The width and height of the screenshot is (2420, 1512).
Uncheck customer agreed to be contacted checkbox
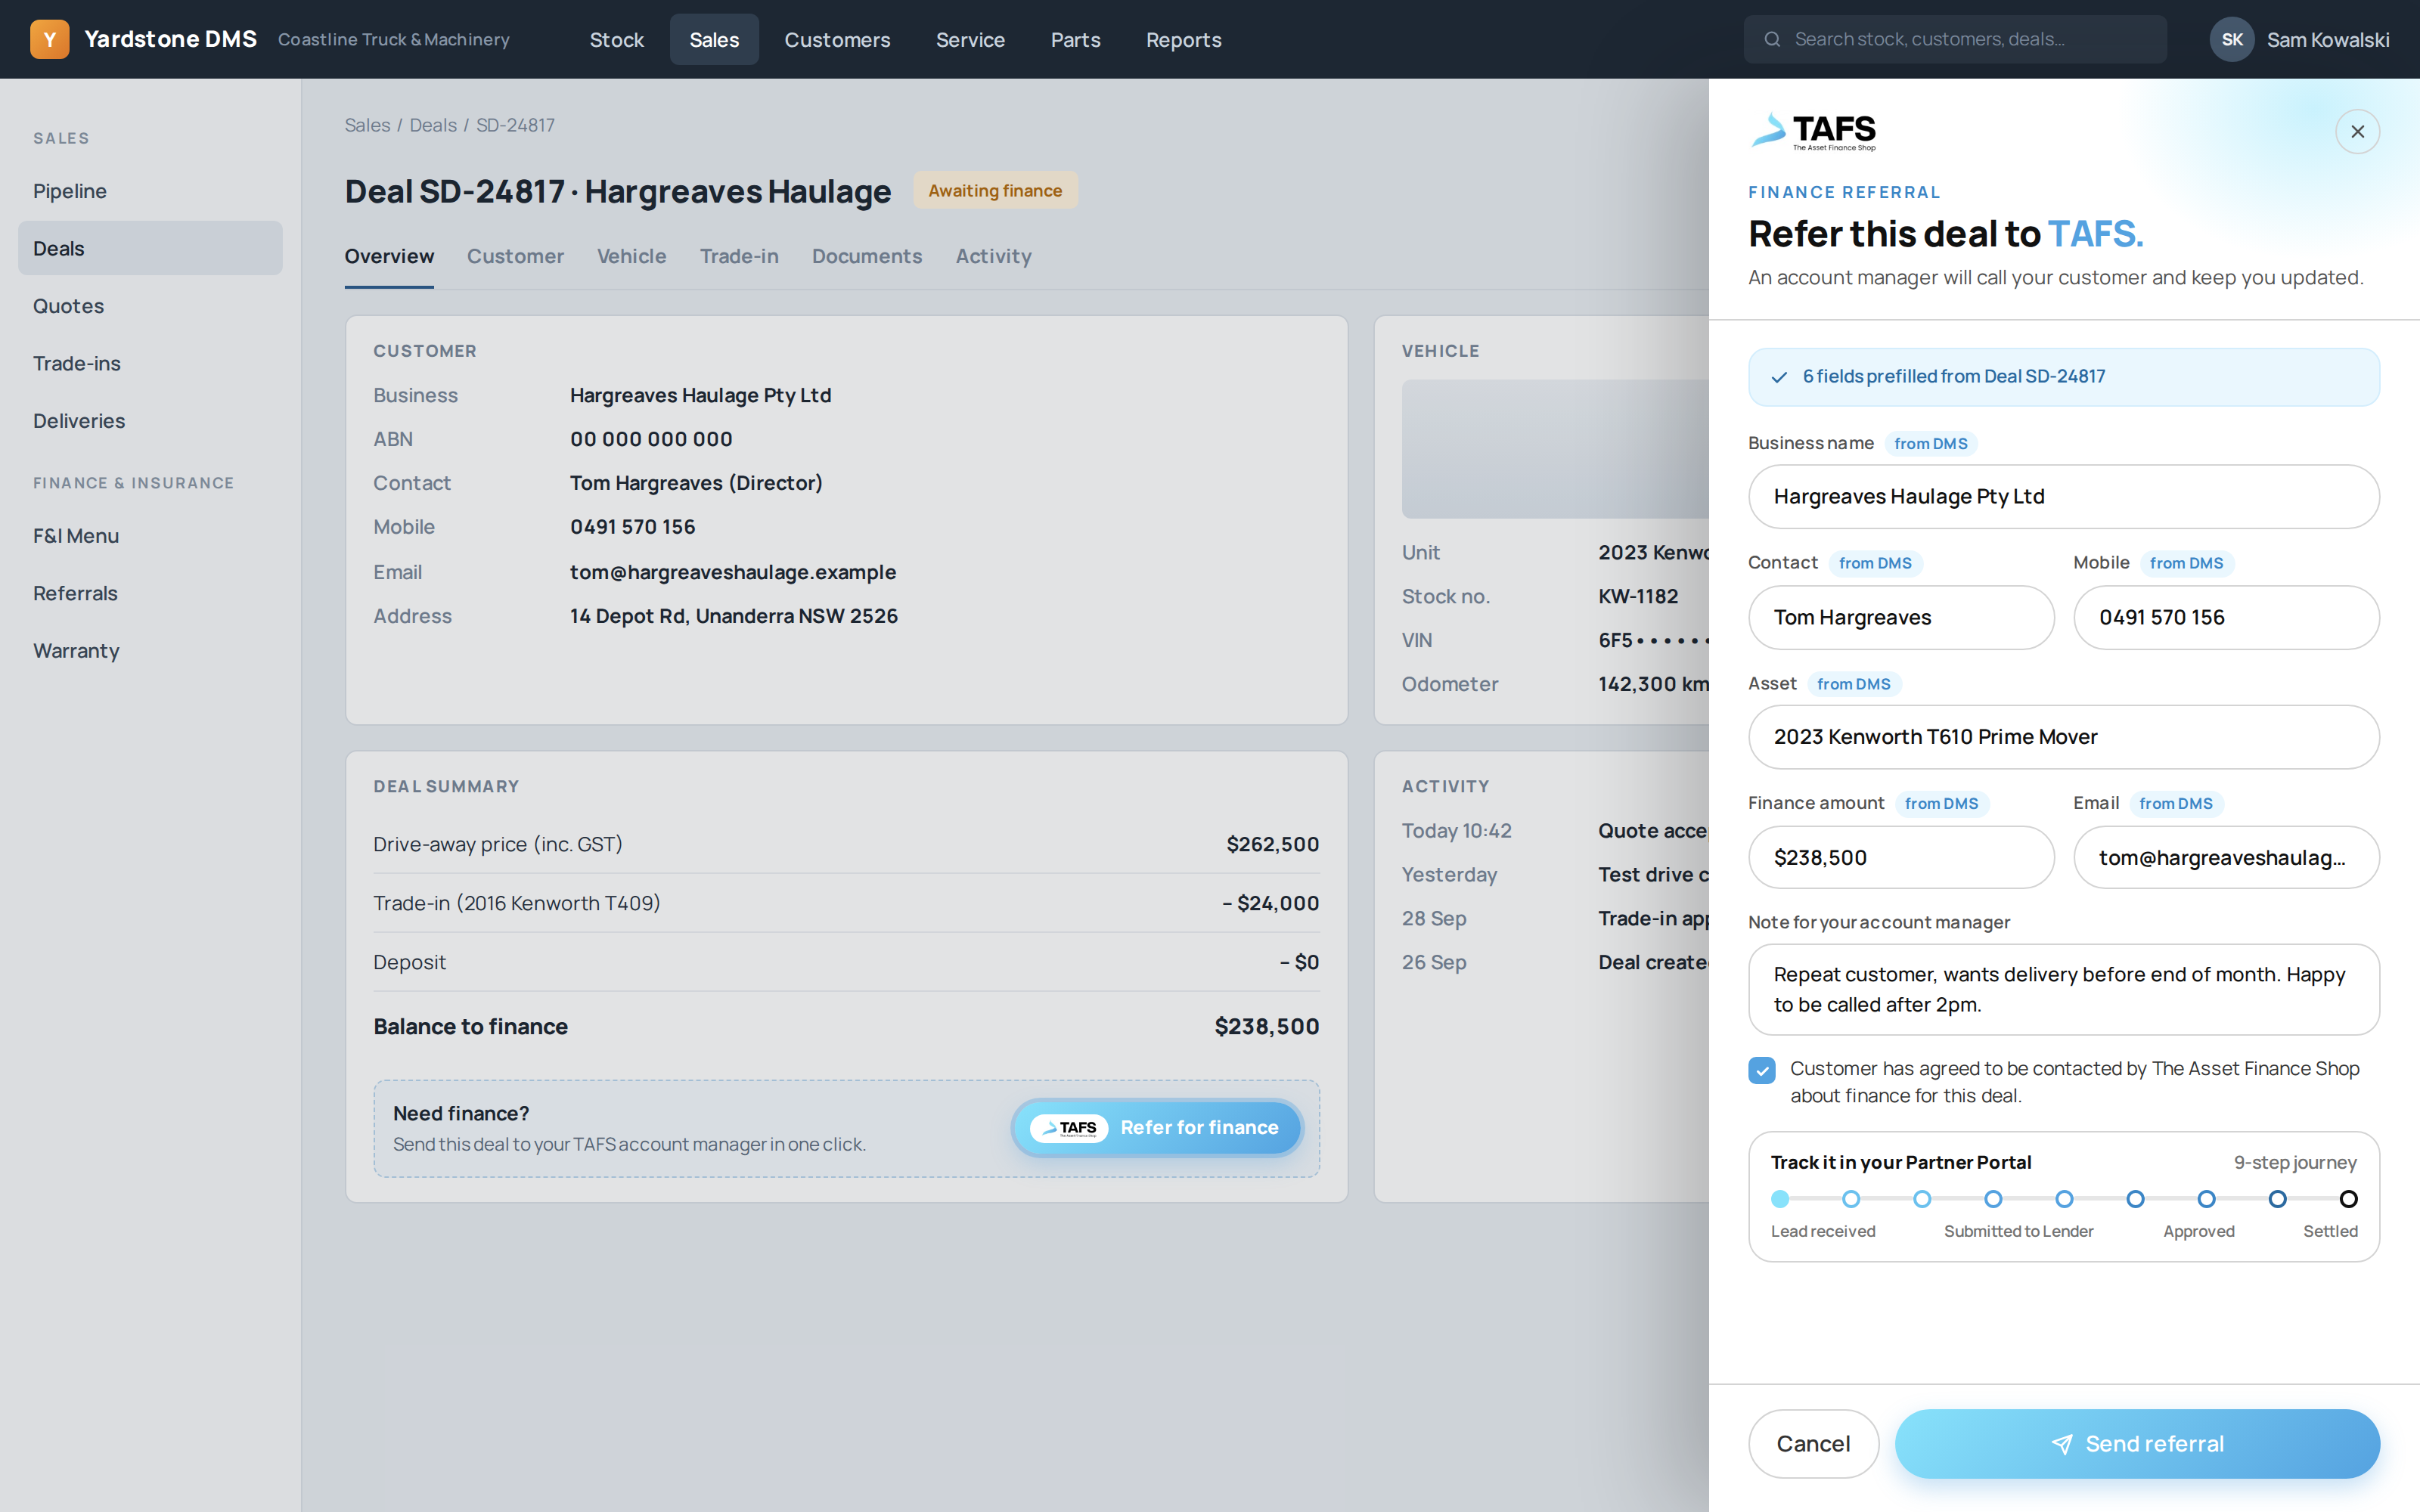[1762, 1070]
